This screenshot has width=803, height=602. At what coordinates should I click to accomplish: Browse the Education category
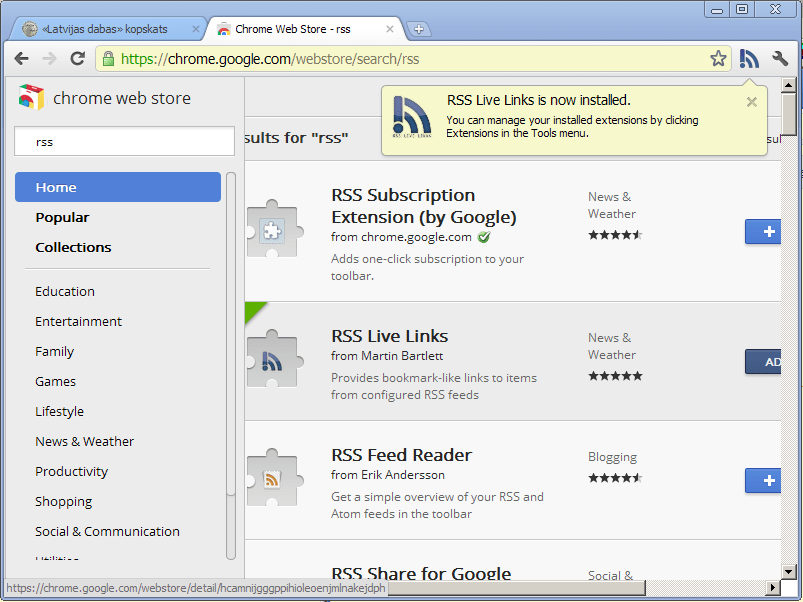[x=65, y=291]
